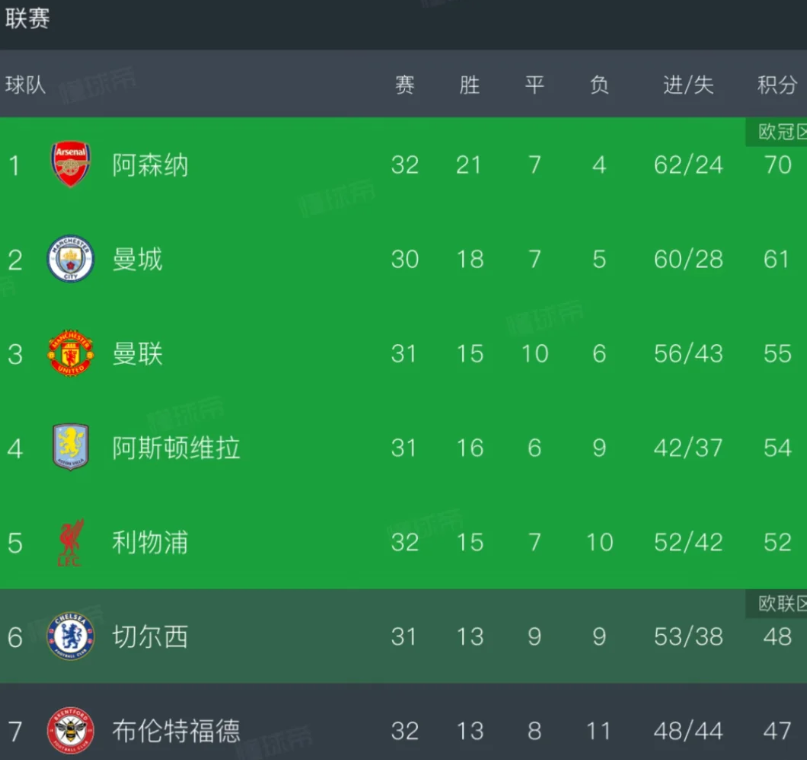
Task: Sort table by 胜 column header
Action: (x=469, y=85)
